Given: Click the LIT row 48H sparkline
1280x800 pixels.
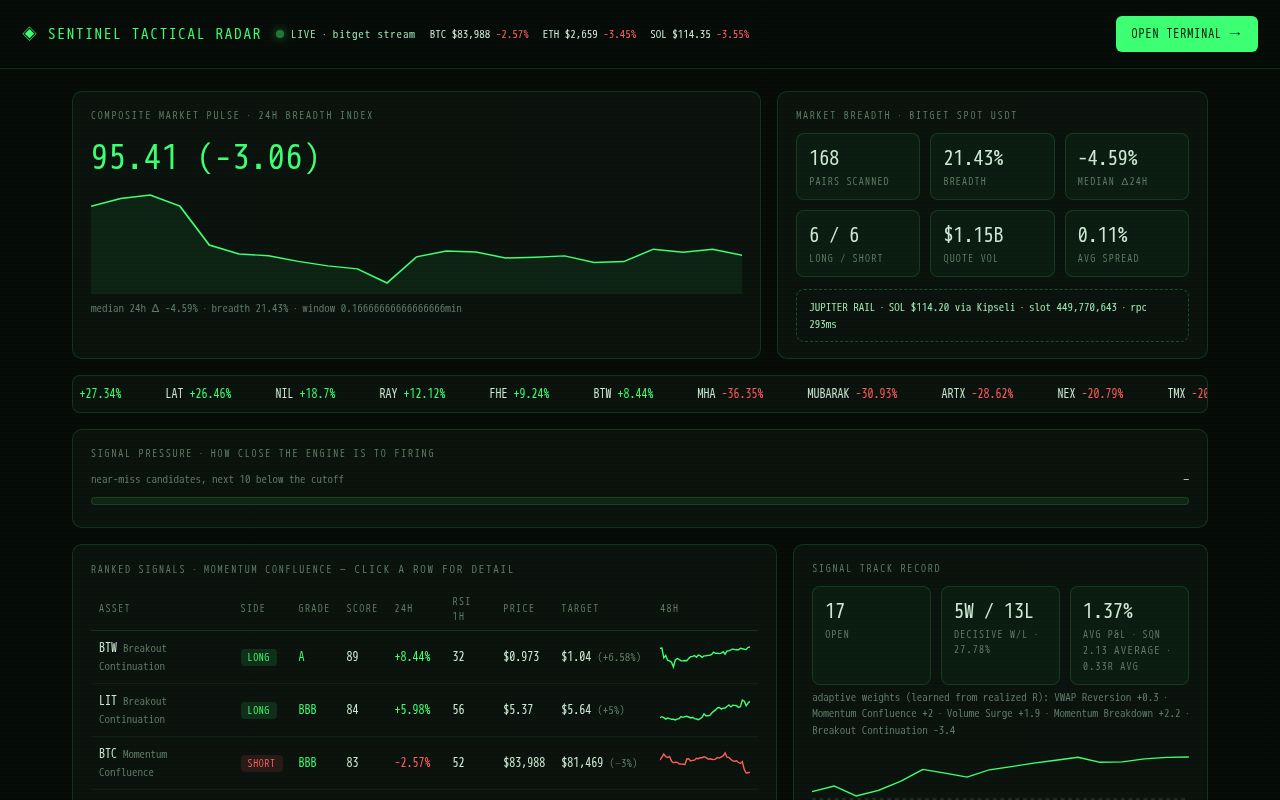Looking at the screenshot, I should (x=705, y=710).
